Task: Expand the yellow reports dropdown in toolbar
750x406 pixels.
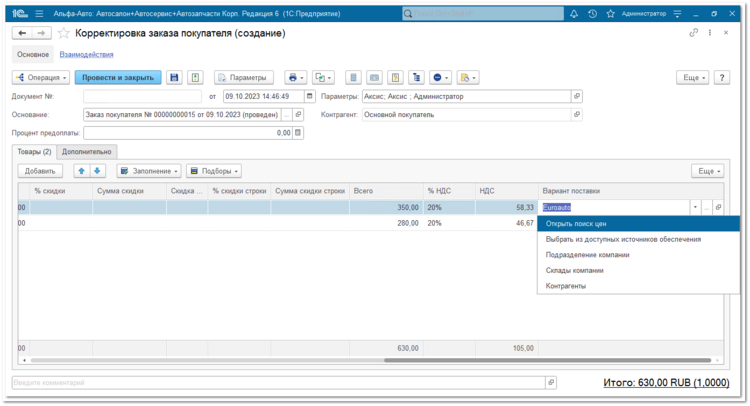Action: click(x=468, y=77)
